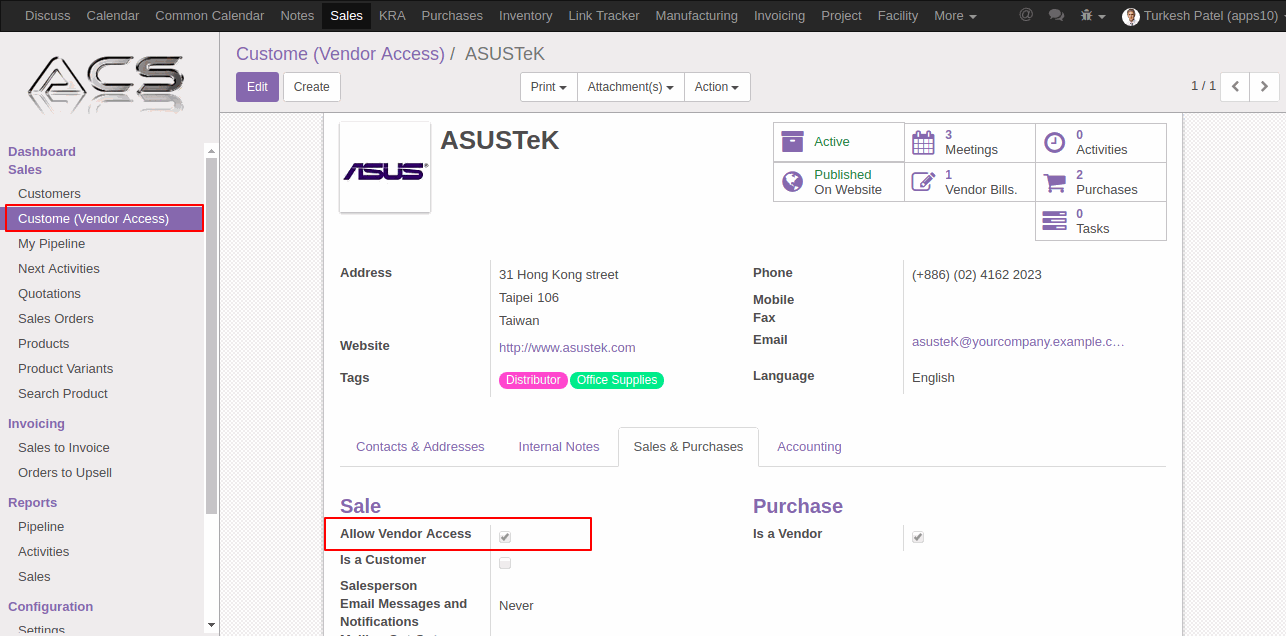
Task: Open the Facility menu
Action: pyautogui.click(x=898, y=16)
